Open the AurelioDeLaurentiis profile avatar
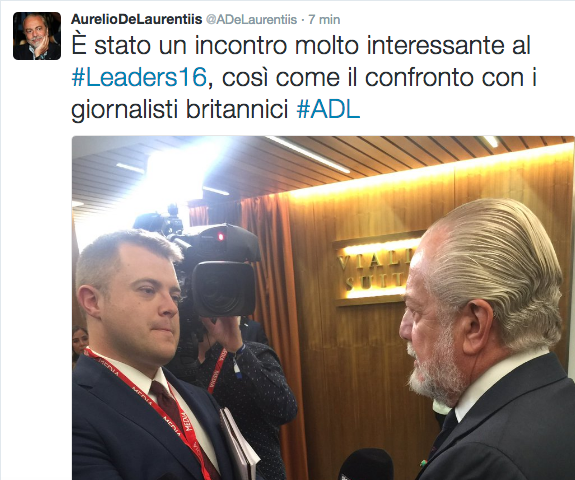 pyautogui.click(x=37, y=36)
